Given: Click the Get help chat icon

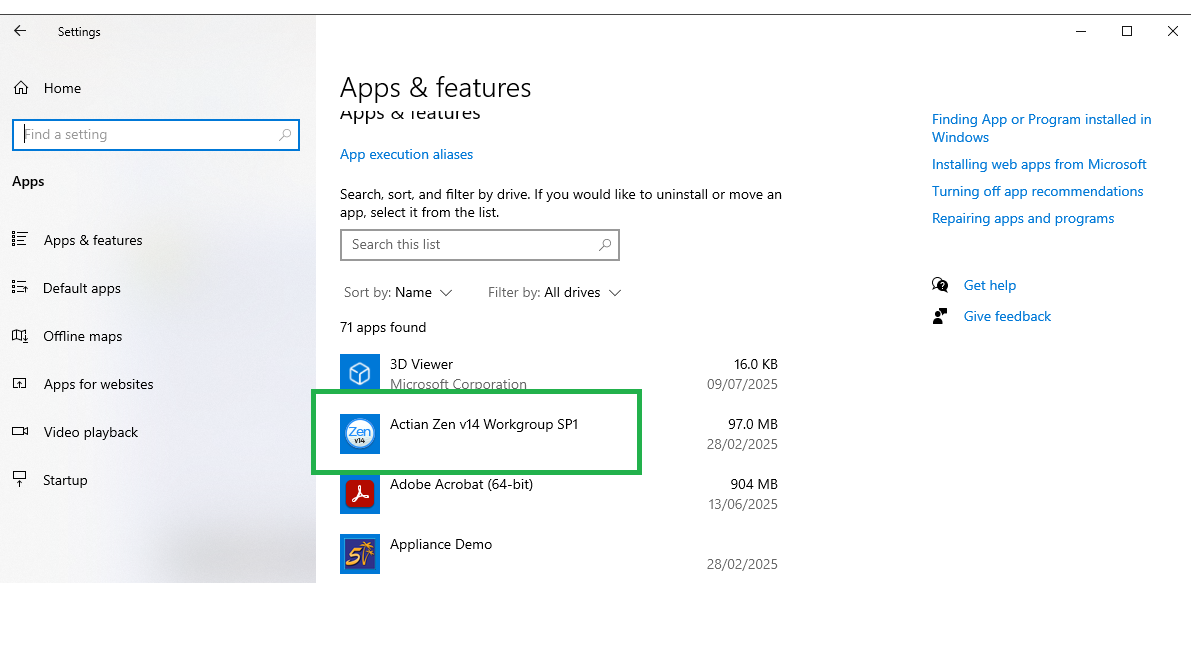Looking at the screenshot, I should point(940,285).
